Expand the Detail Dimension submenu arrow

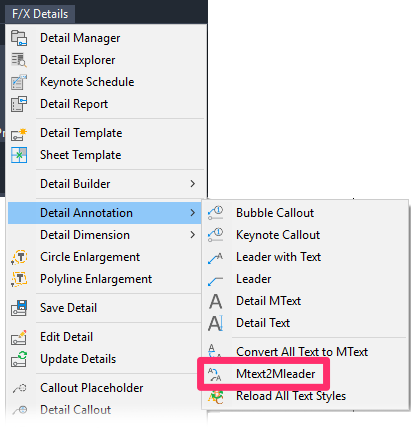[192, 235]
